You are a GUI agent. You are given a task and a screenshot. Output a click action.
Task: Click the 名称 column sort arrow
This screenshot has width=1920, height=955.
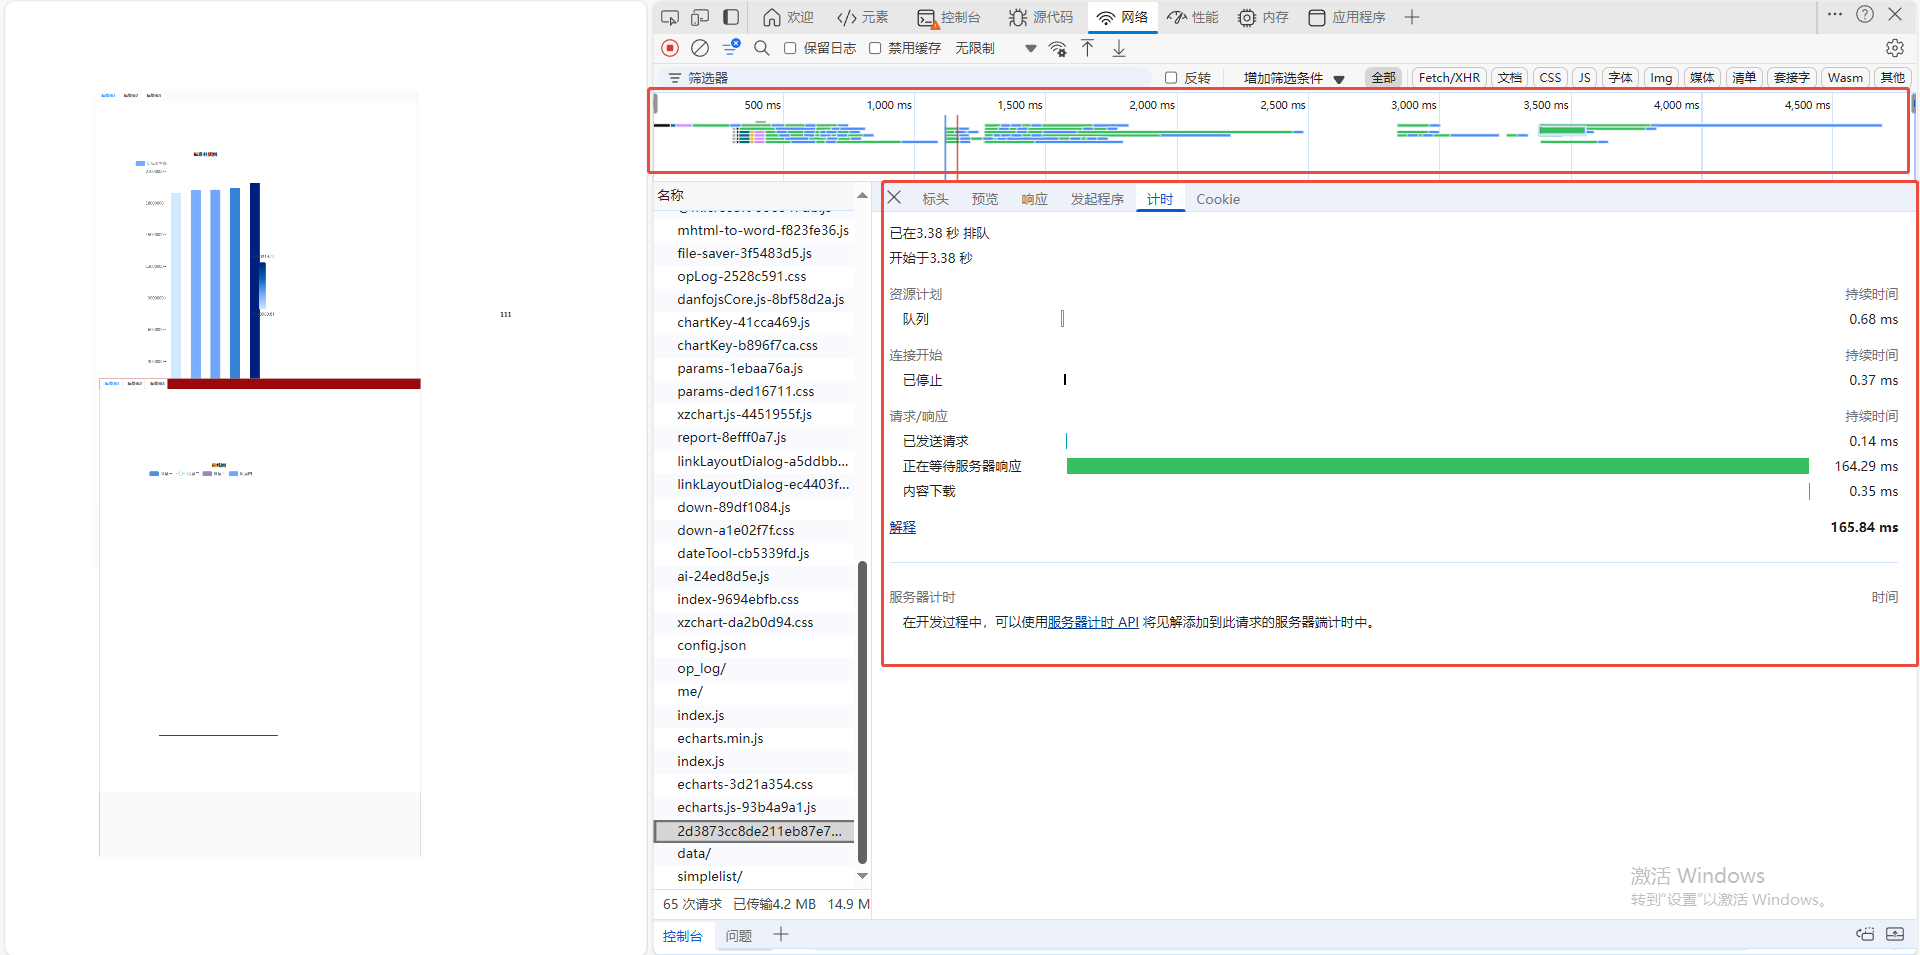pos(862,195)
